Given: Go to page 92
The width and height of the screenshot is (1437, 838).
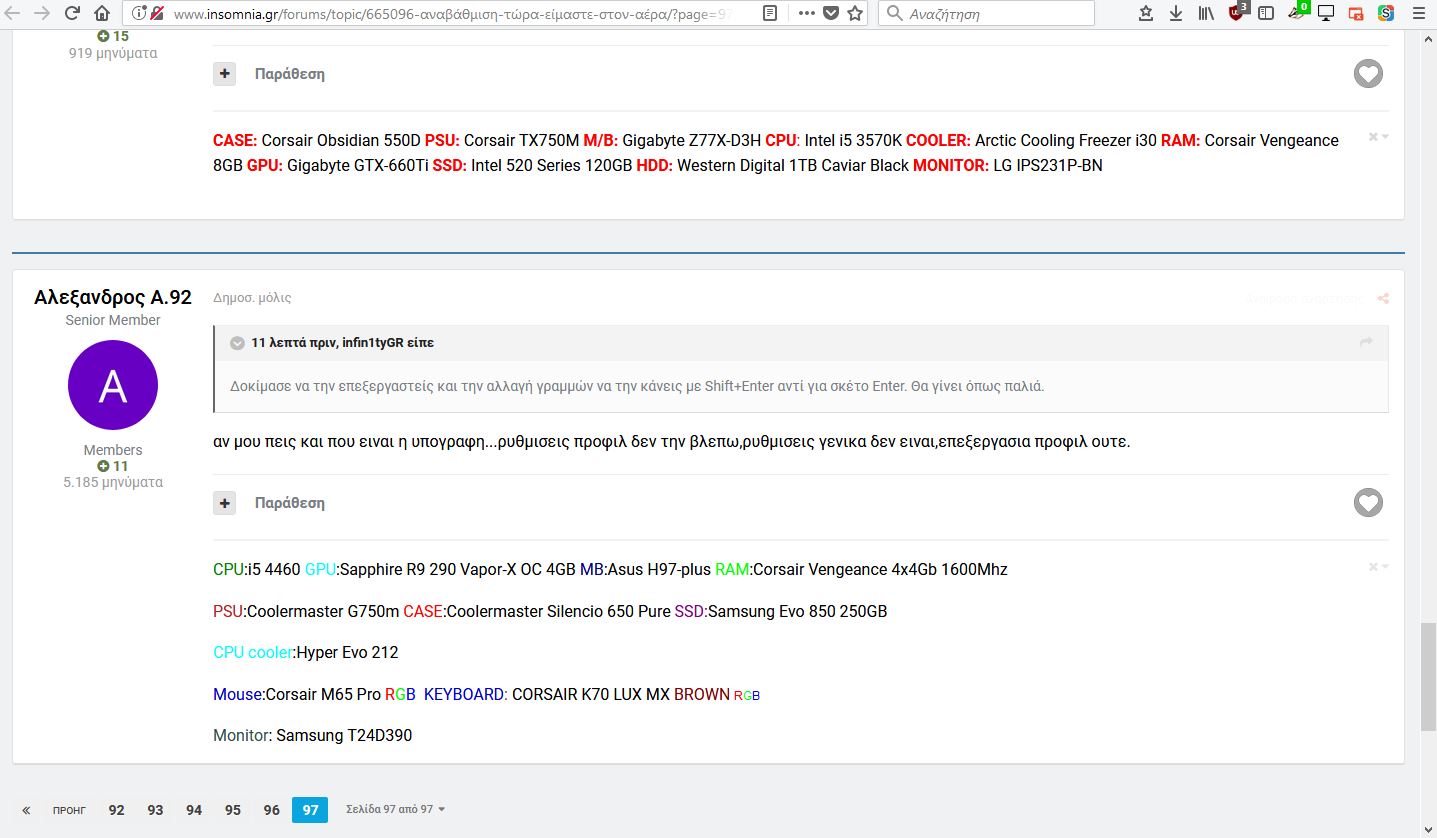Looking at the screenshot, I should tap(116, 810).
